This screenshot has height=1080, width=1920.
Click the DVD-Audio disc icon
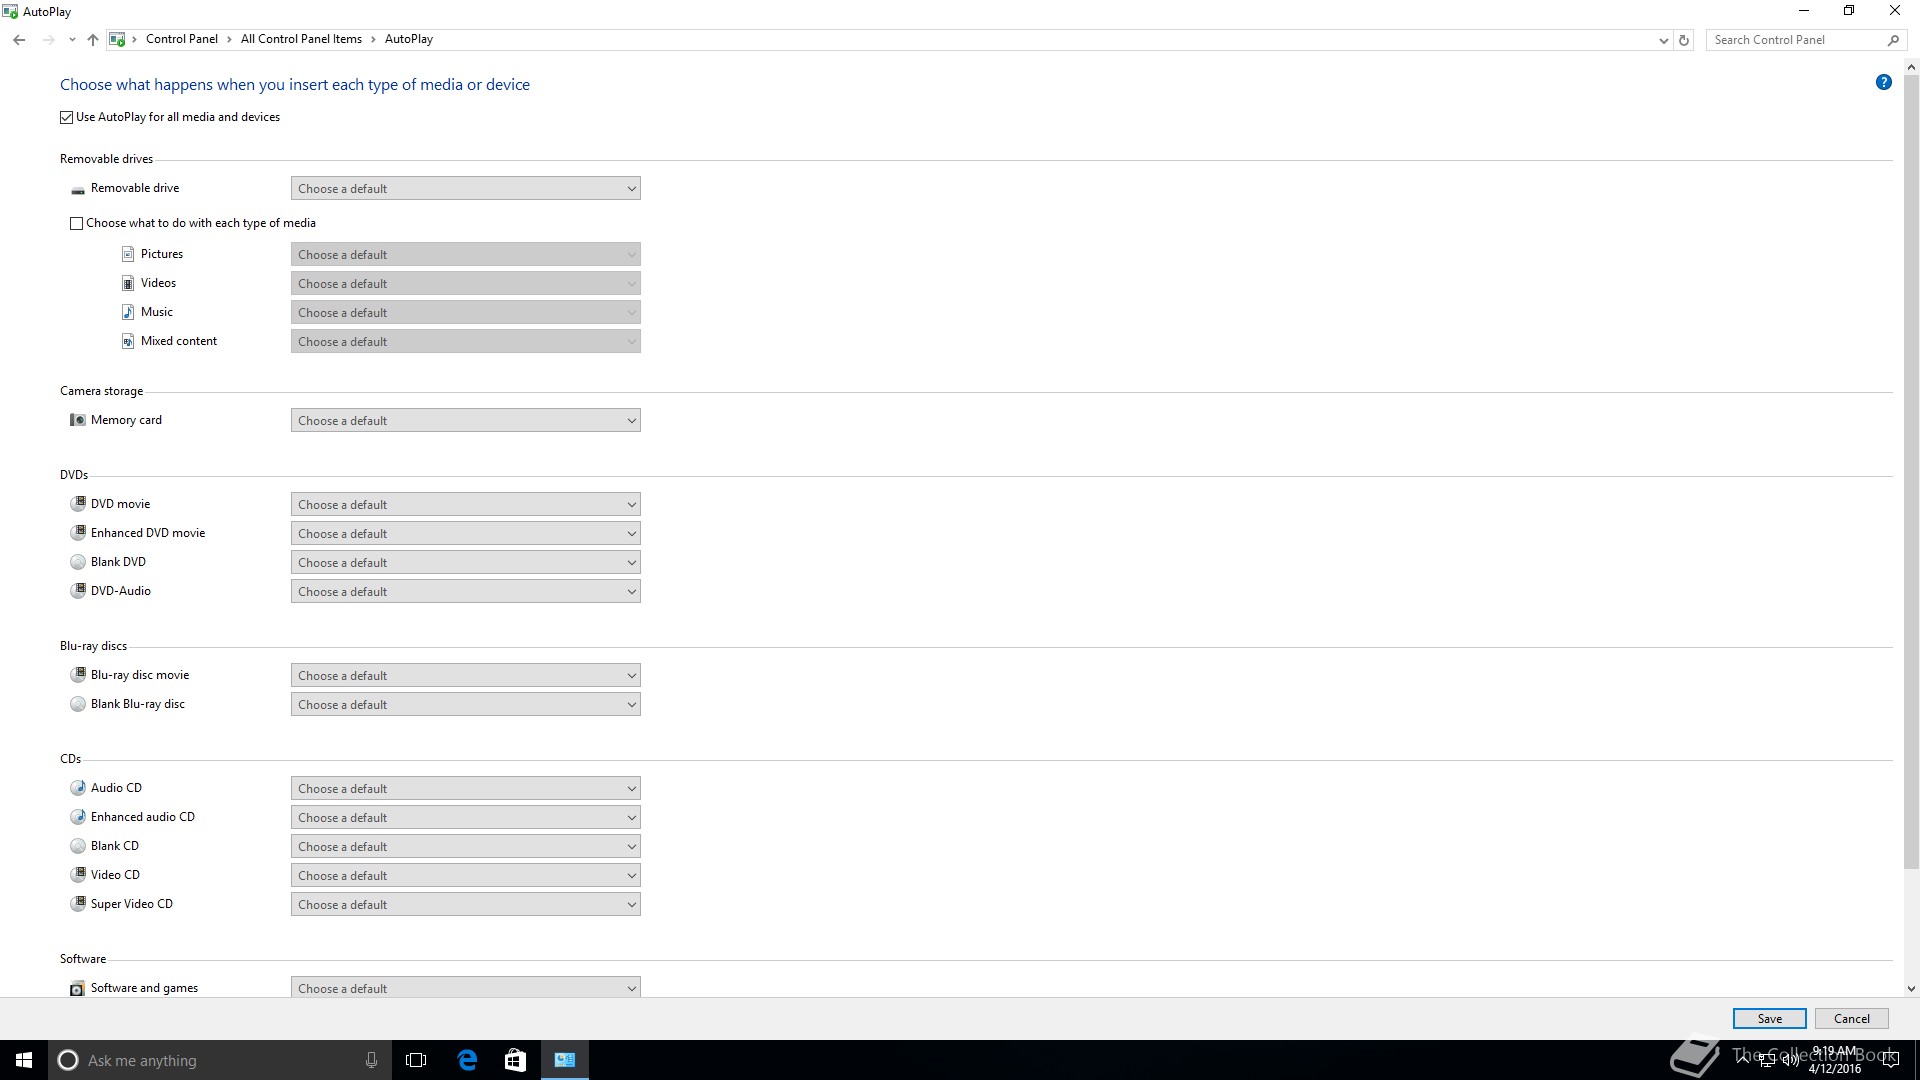78,591
